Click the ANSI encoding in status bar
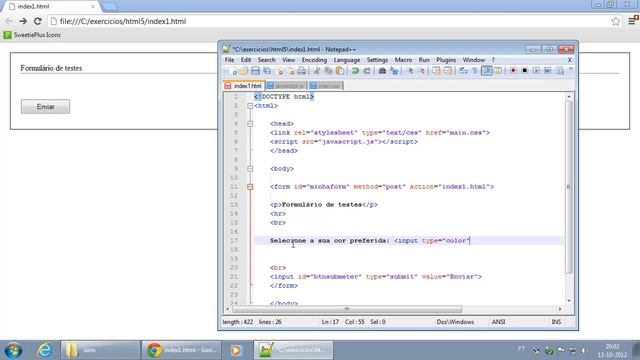 click(498, 322)
